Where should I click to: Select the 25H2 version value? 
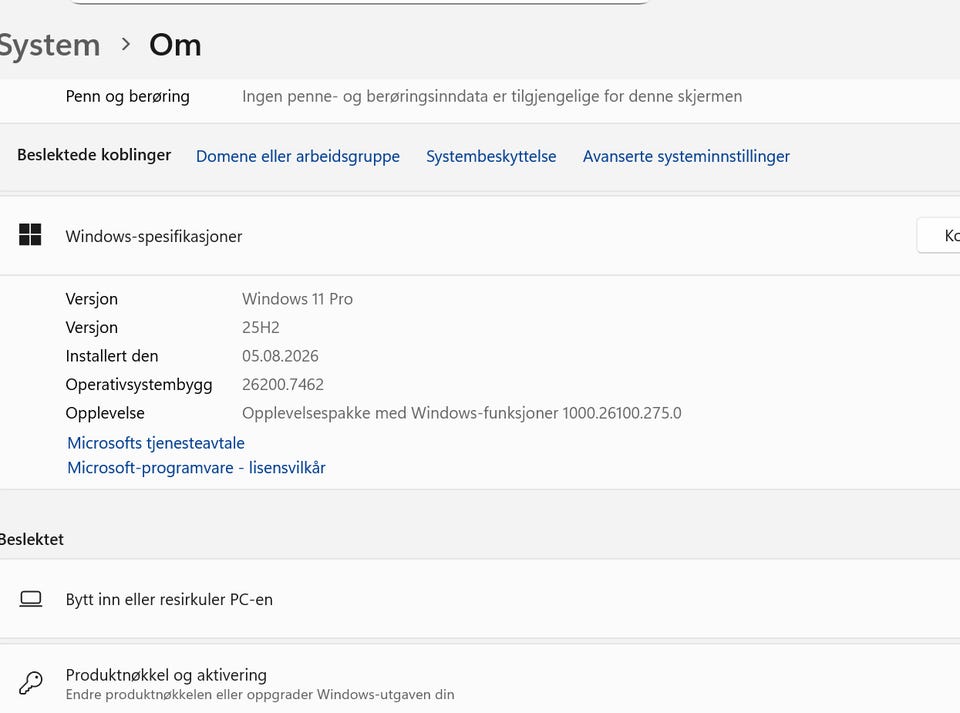tap(260, 327)
